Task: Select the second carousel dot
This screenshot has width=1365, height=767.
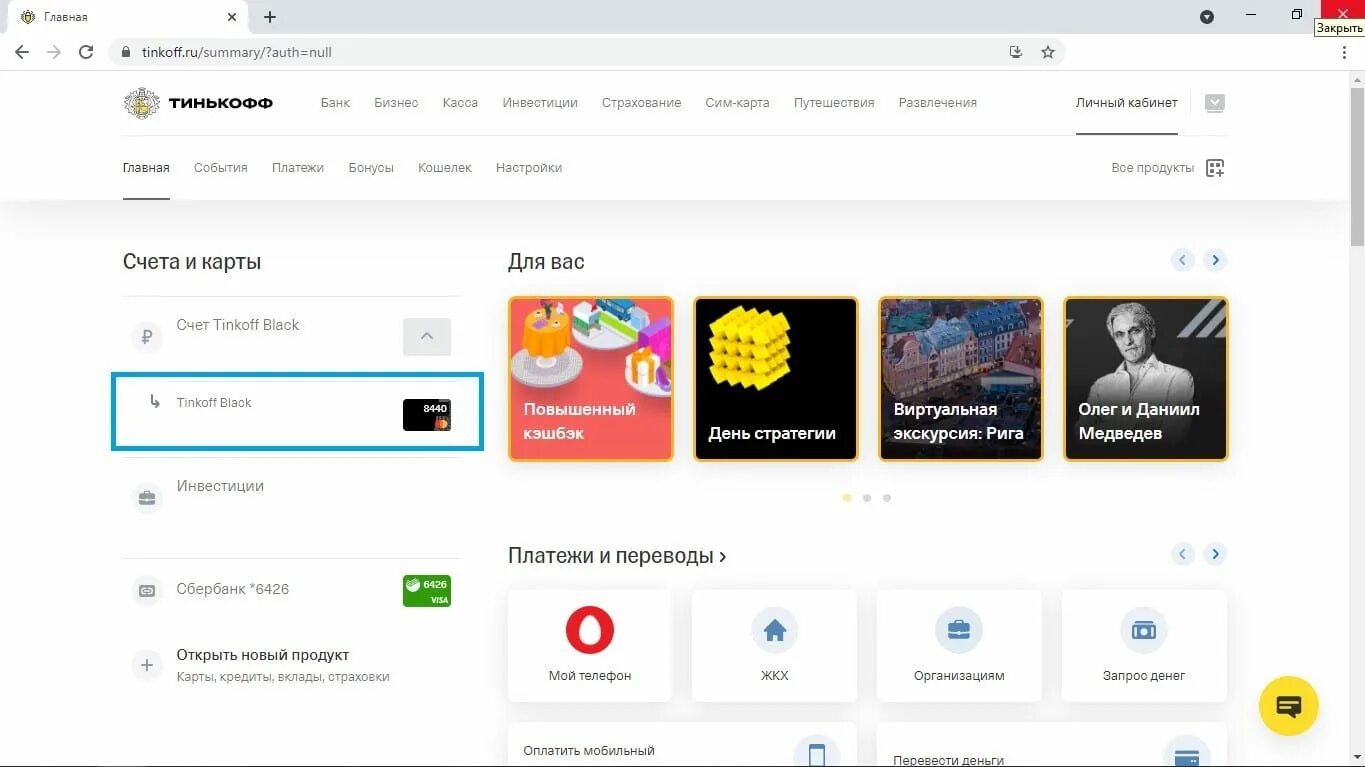Action: coord(867,498)
